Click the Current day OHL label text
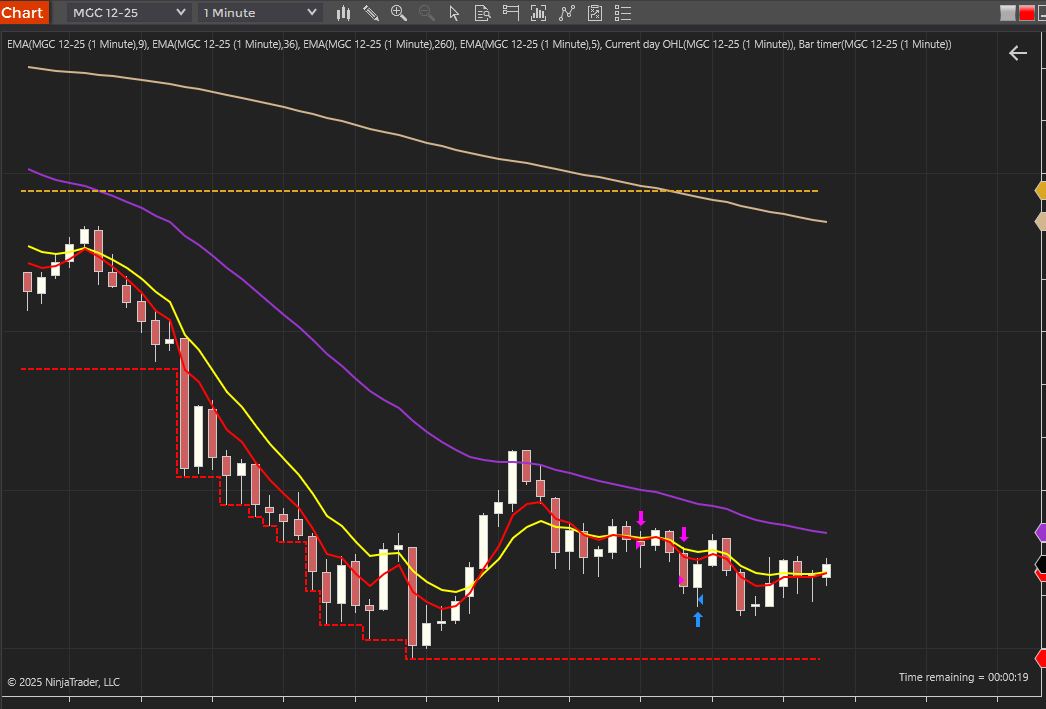 tap(700, 44)
